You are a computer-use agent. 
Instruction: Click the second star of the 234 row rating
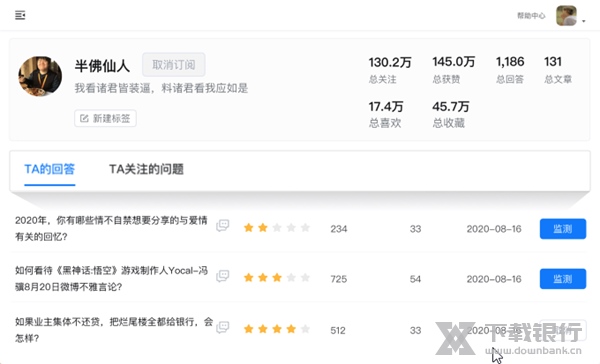263,228
